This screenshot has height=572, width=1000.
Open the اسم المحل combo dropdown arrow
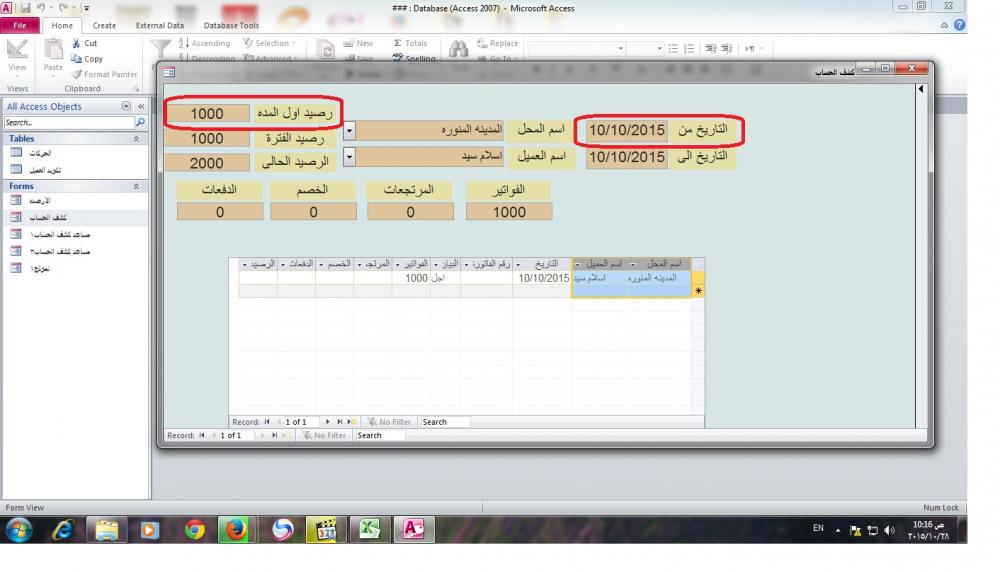click(x=349, y=131)
